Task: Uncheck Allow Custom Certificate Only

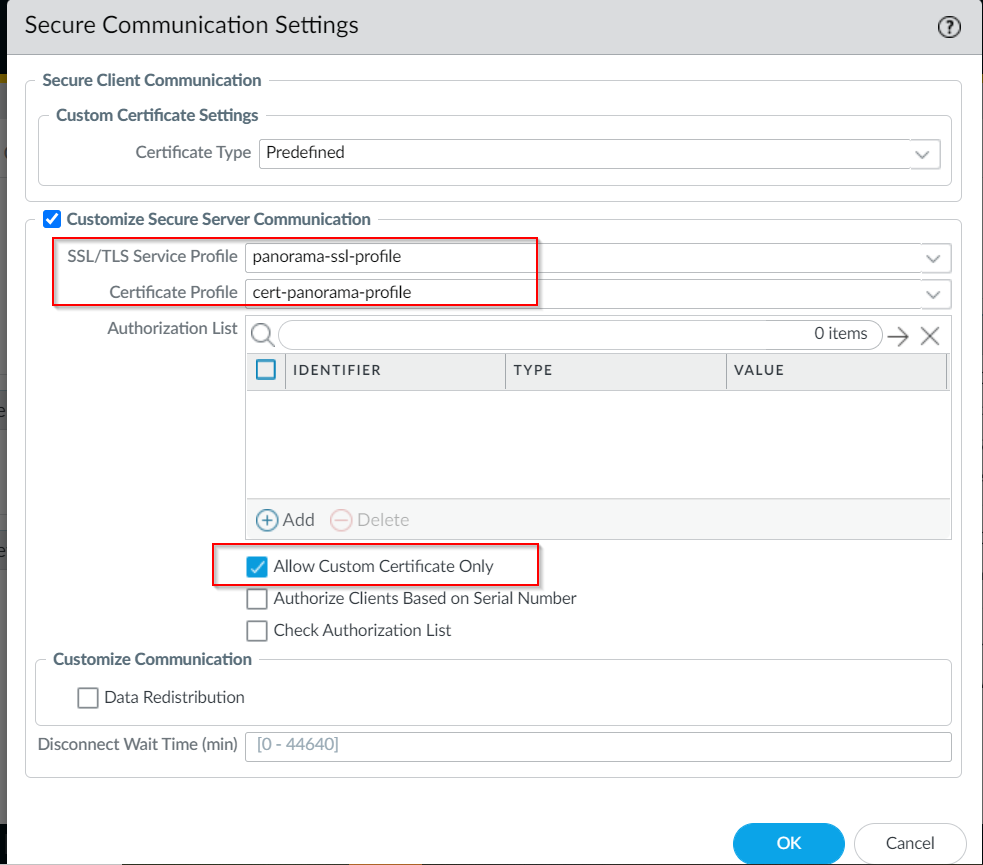Action: [257, 567]
